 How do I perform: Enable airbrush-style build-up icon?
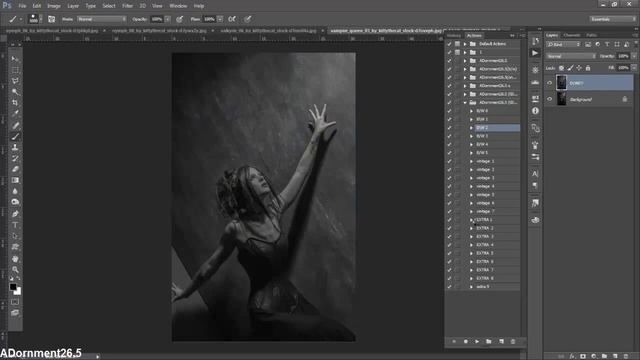232,19
